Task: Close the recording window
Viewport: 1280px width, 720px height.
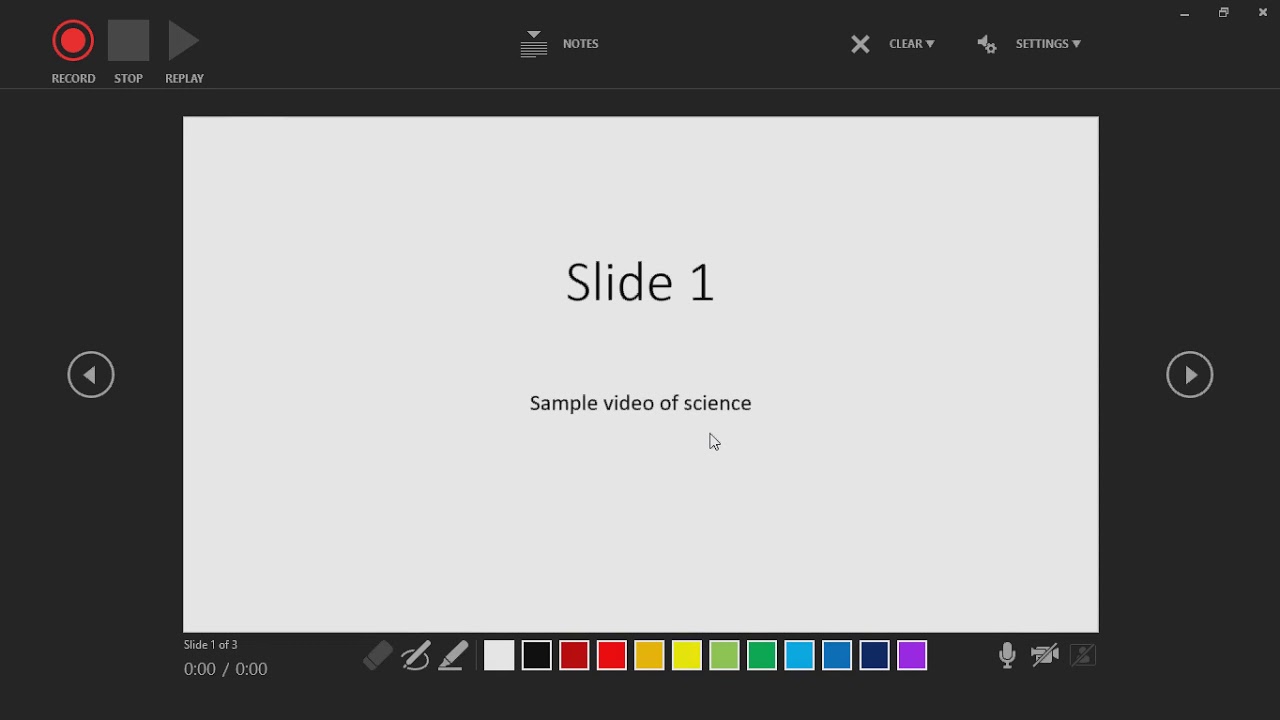Action: pyautogui.click(x=1263, y=13)
